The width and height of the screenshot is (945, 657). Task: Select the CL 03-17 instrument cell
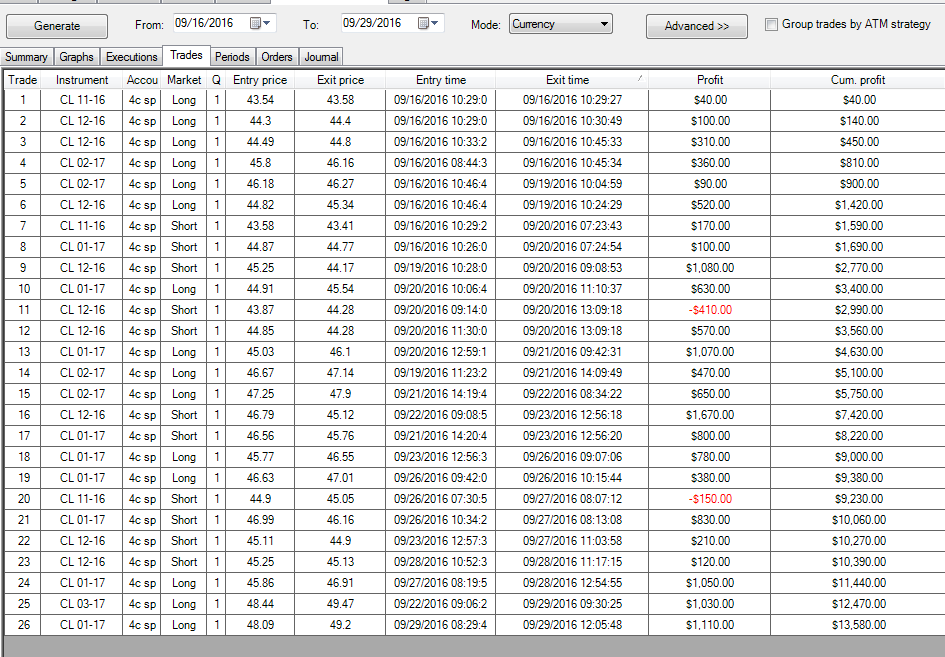82,603
